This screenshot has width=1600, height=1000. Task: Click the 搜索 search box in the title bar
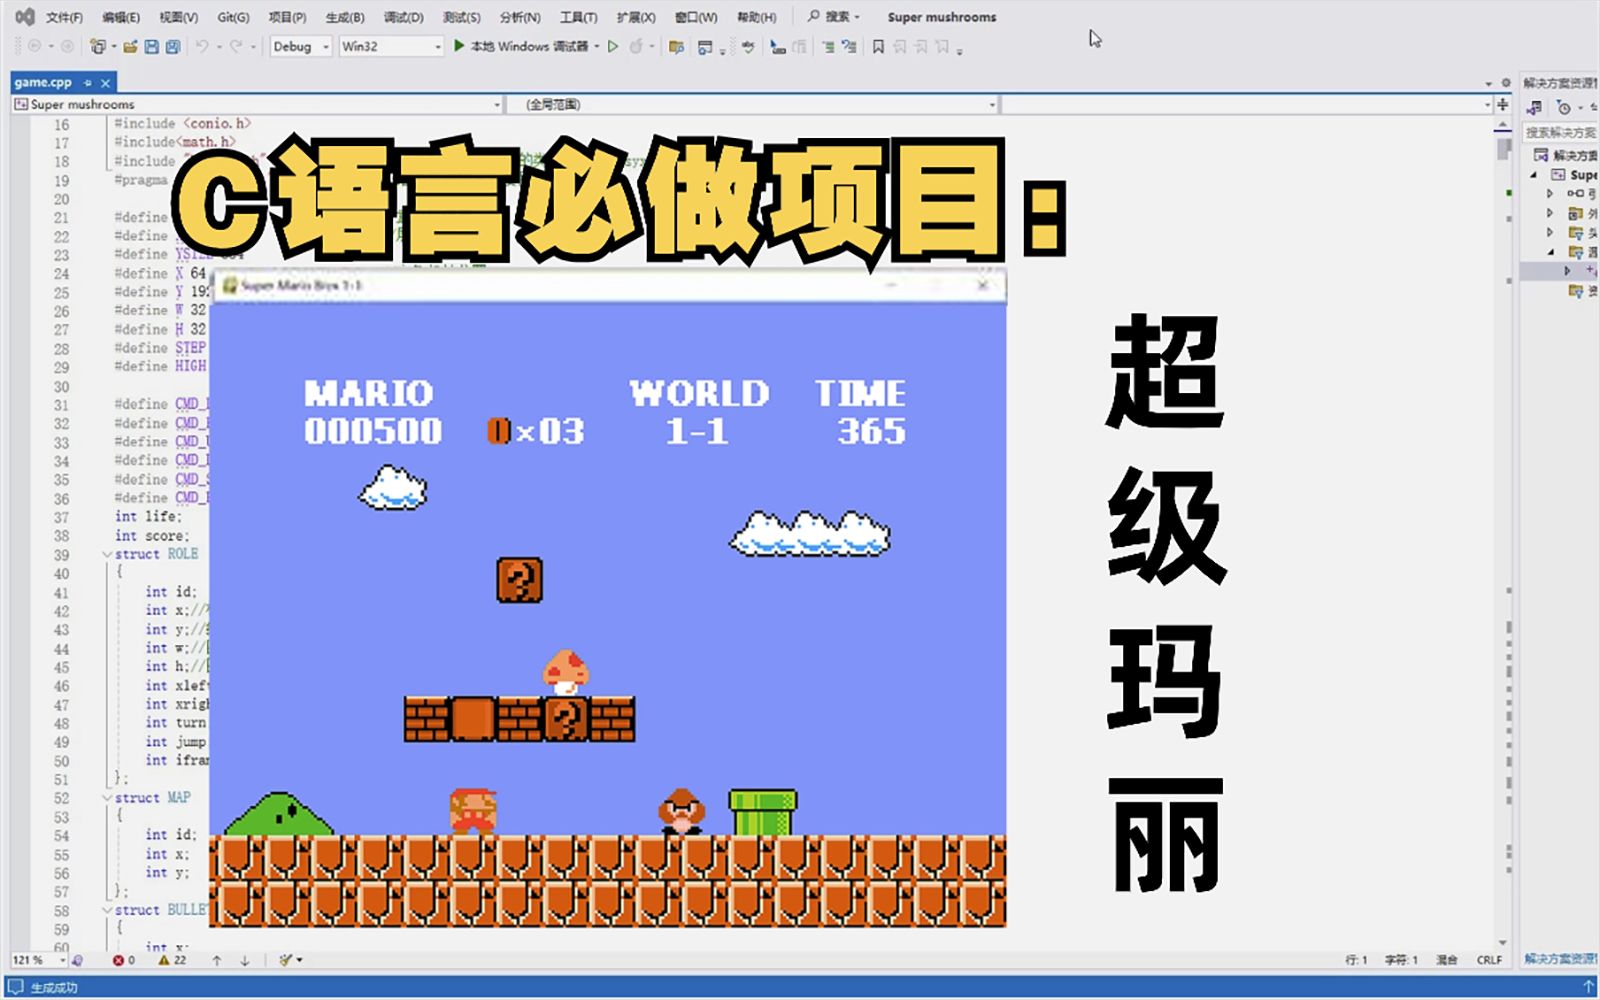(x=834, y=17)
